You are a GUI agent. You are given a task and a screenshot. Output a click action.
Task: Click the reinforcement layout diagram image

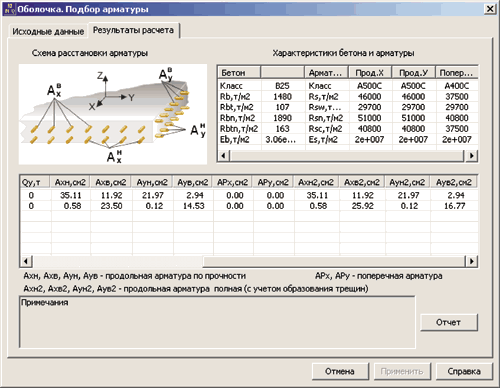point(113,114)
